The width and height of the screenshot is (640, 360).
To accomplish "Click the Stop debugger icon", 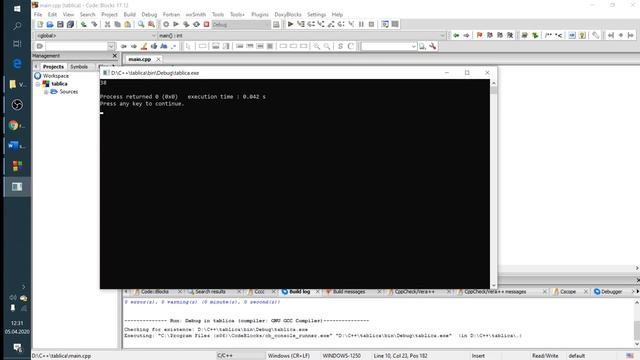I will pyautogui.click(x=371, y=24).
